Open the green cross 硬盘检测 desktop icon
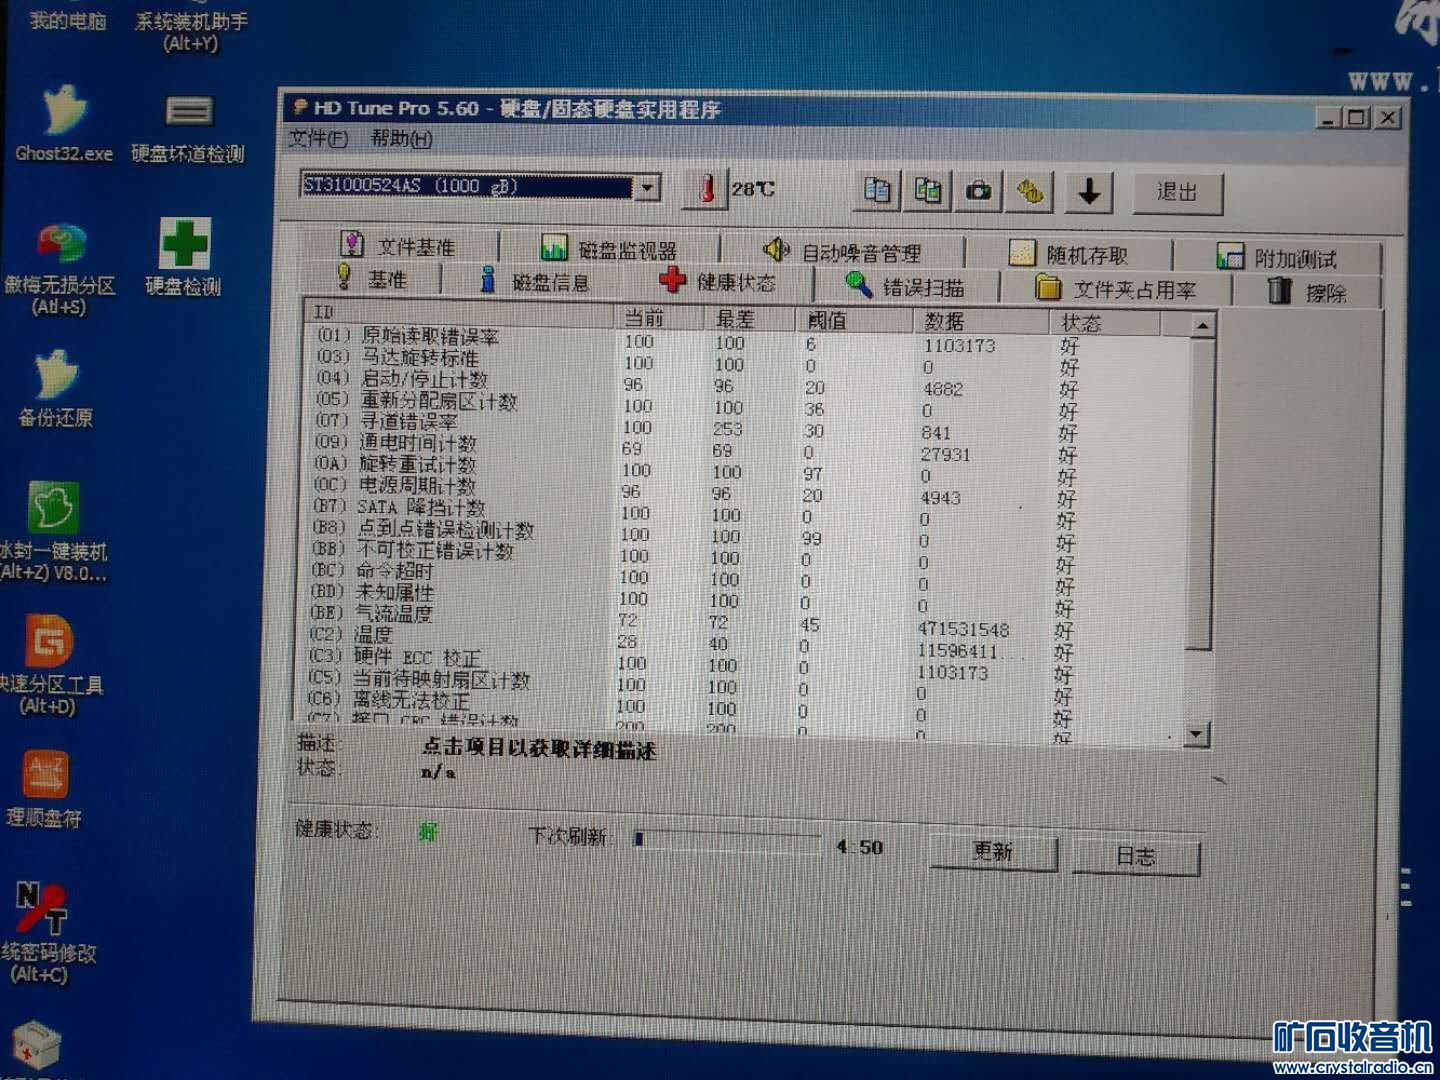The width and height of the screenshot is (1440, 1080). (184, 244)
